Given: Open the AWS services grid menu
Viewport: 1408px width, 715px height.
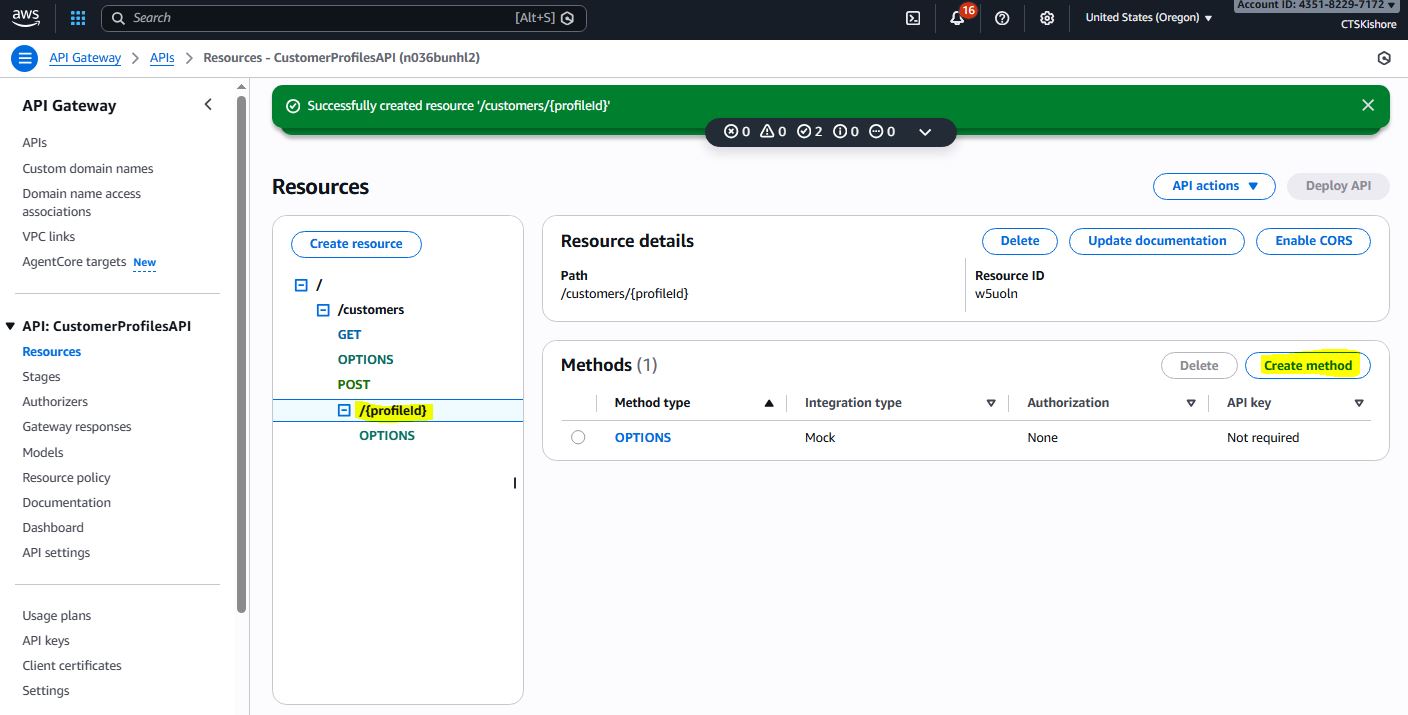Looking at the screenshot, I should (78, 18).
